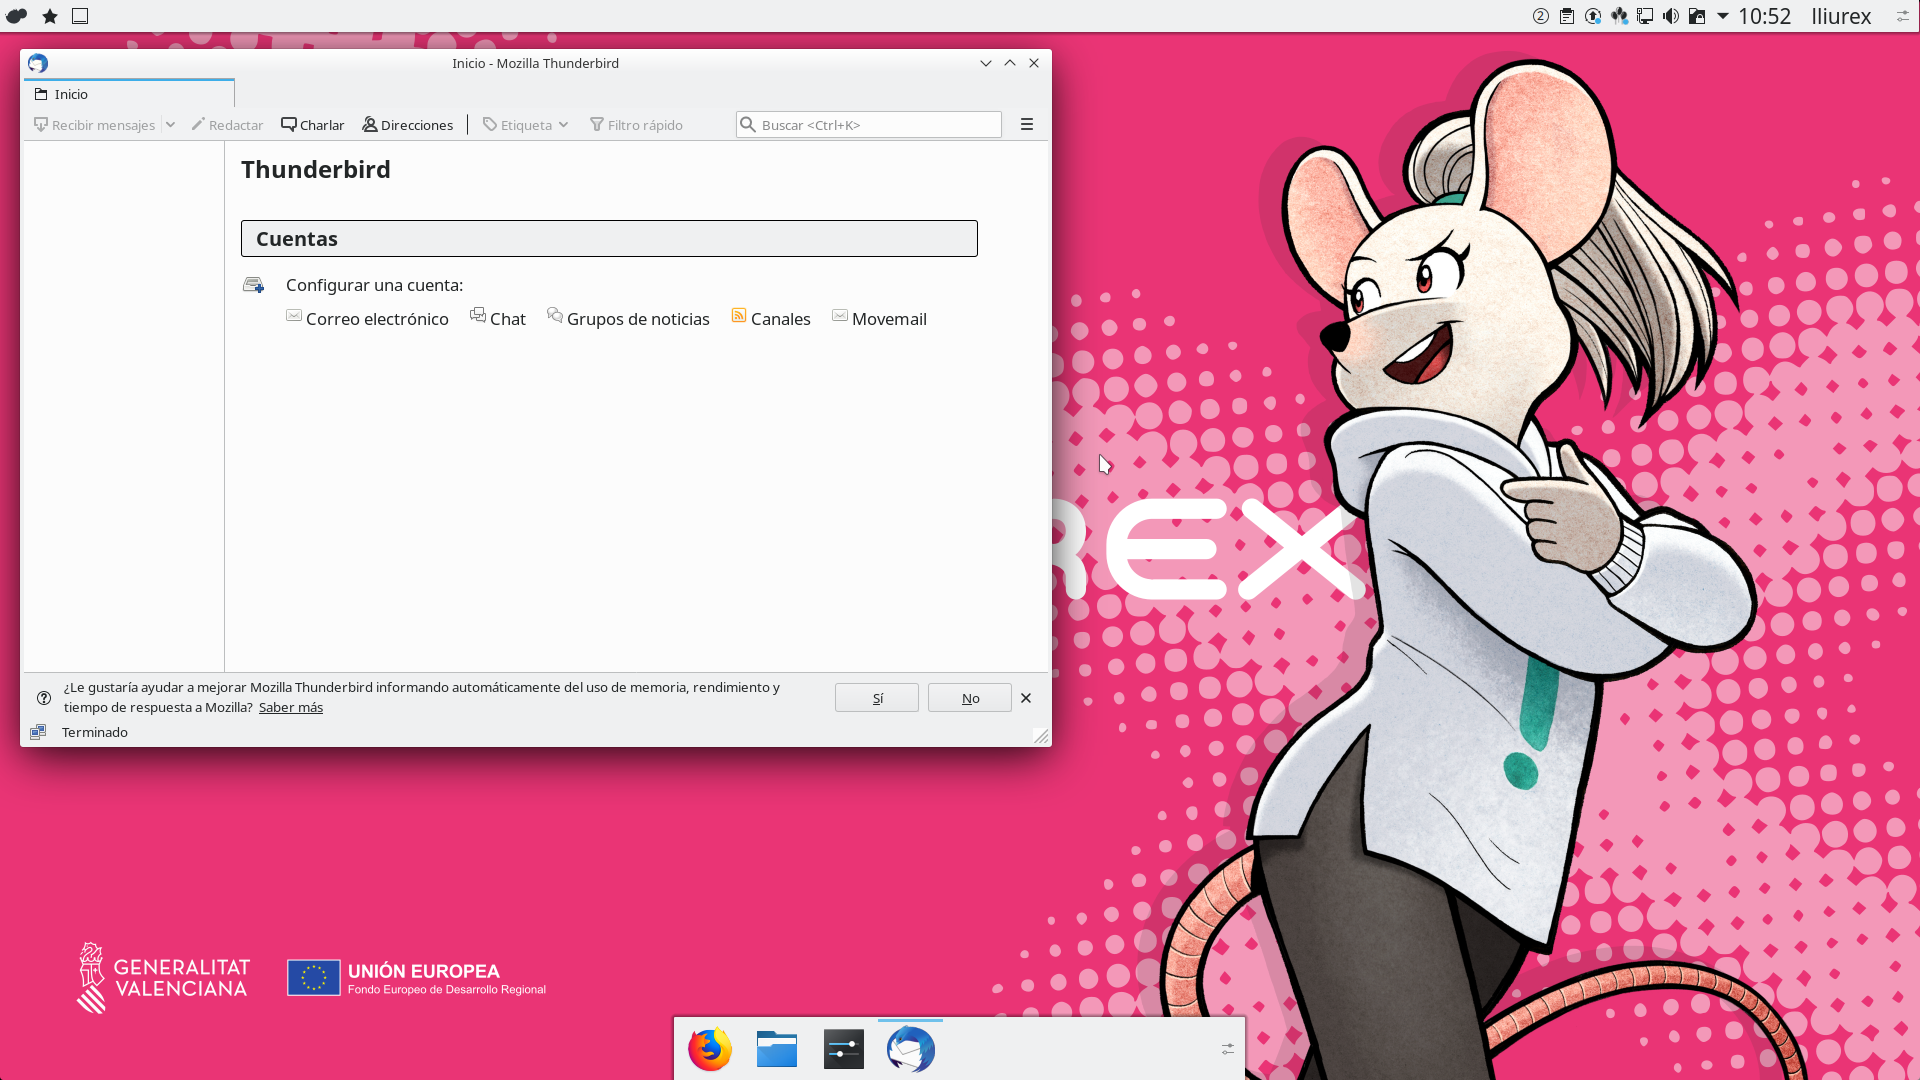The image size is (1920, 1080).
Task: Click the Configurar una cuenta icon
Action: coord(254,285)
